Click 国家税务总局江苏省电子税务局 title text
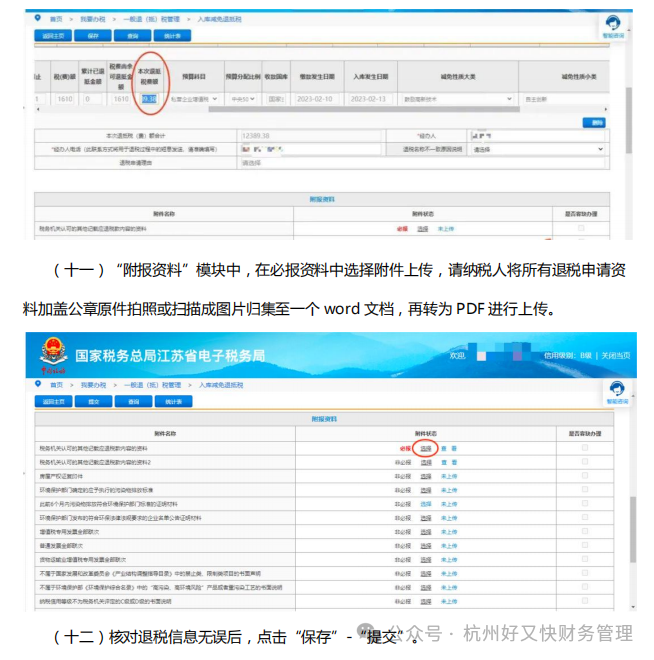 [x=170, y=356]
